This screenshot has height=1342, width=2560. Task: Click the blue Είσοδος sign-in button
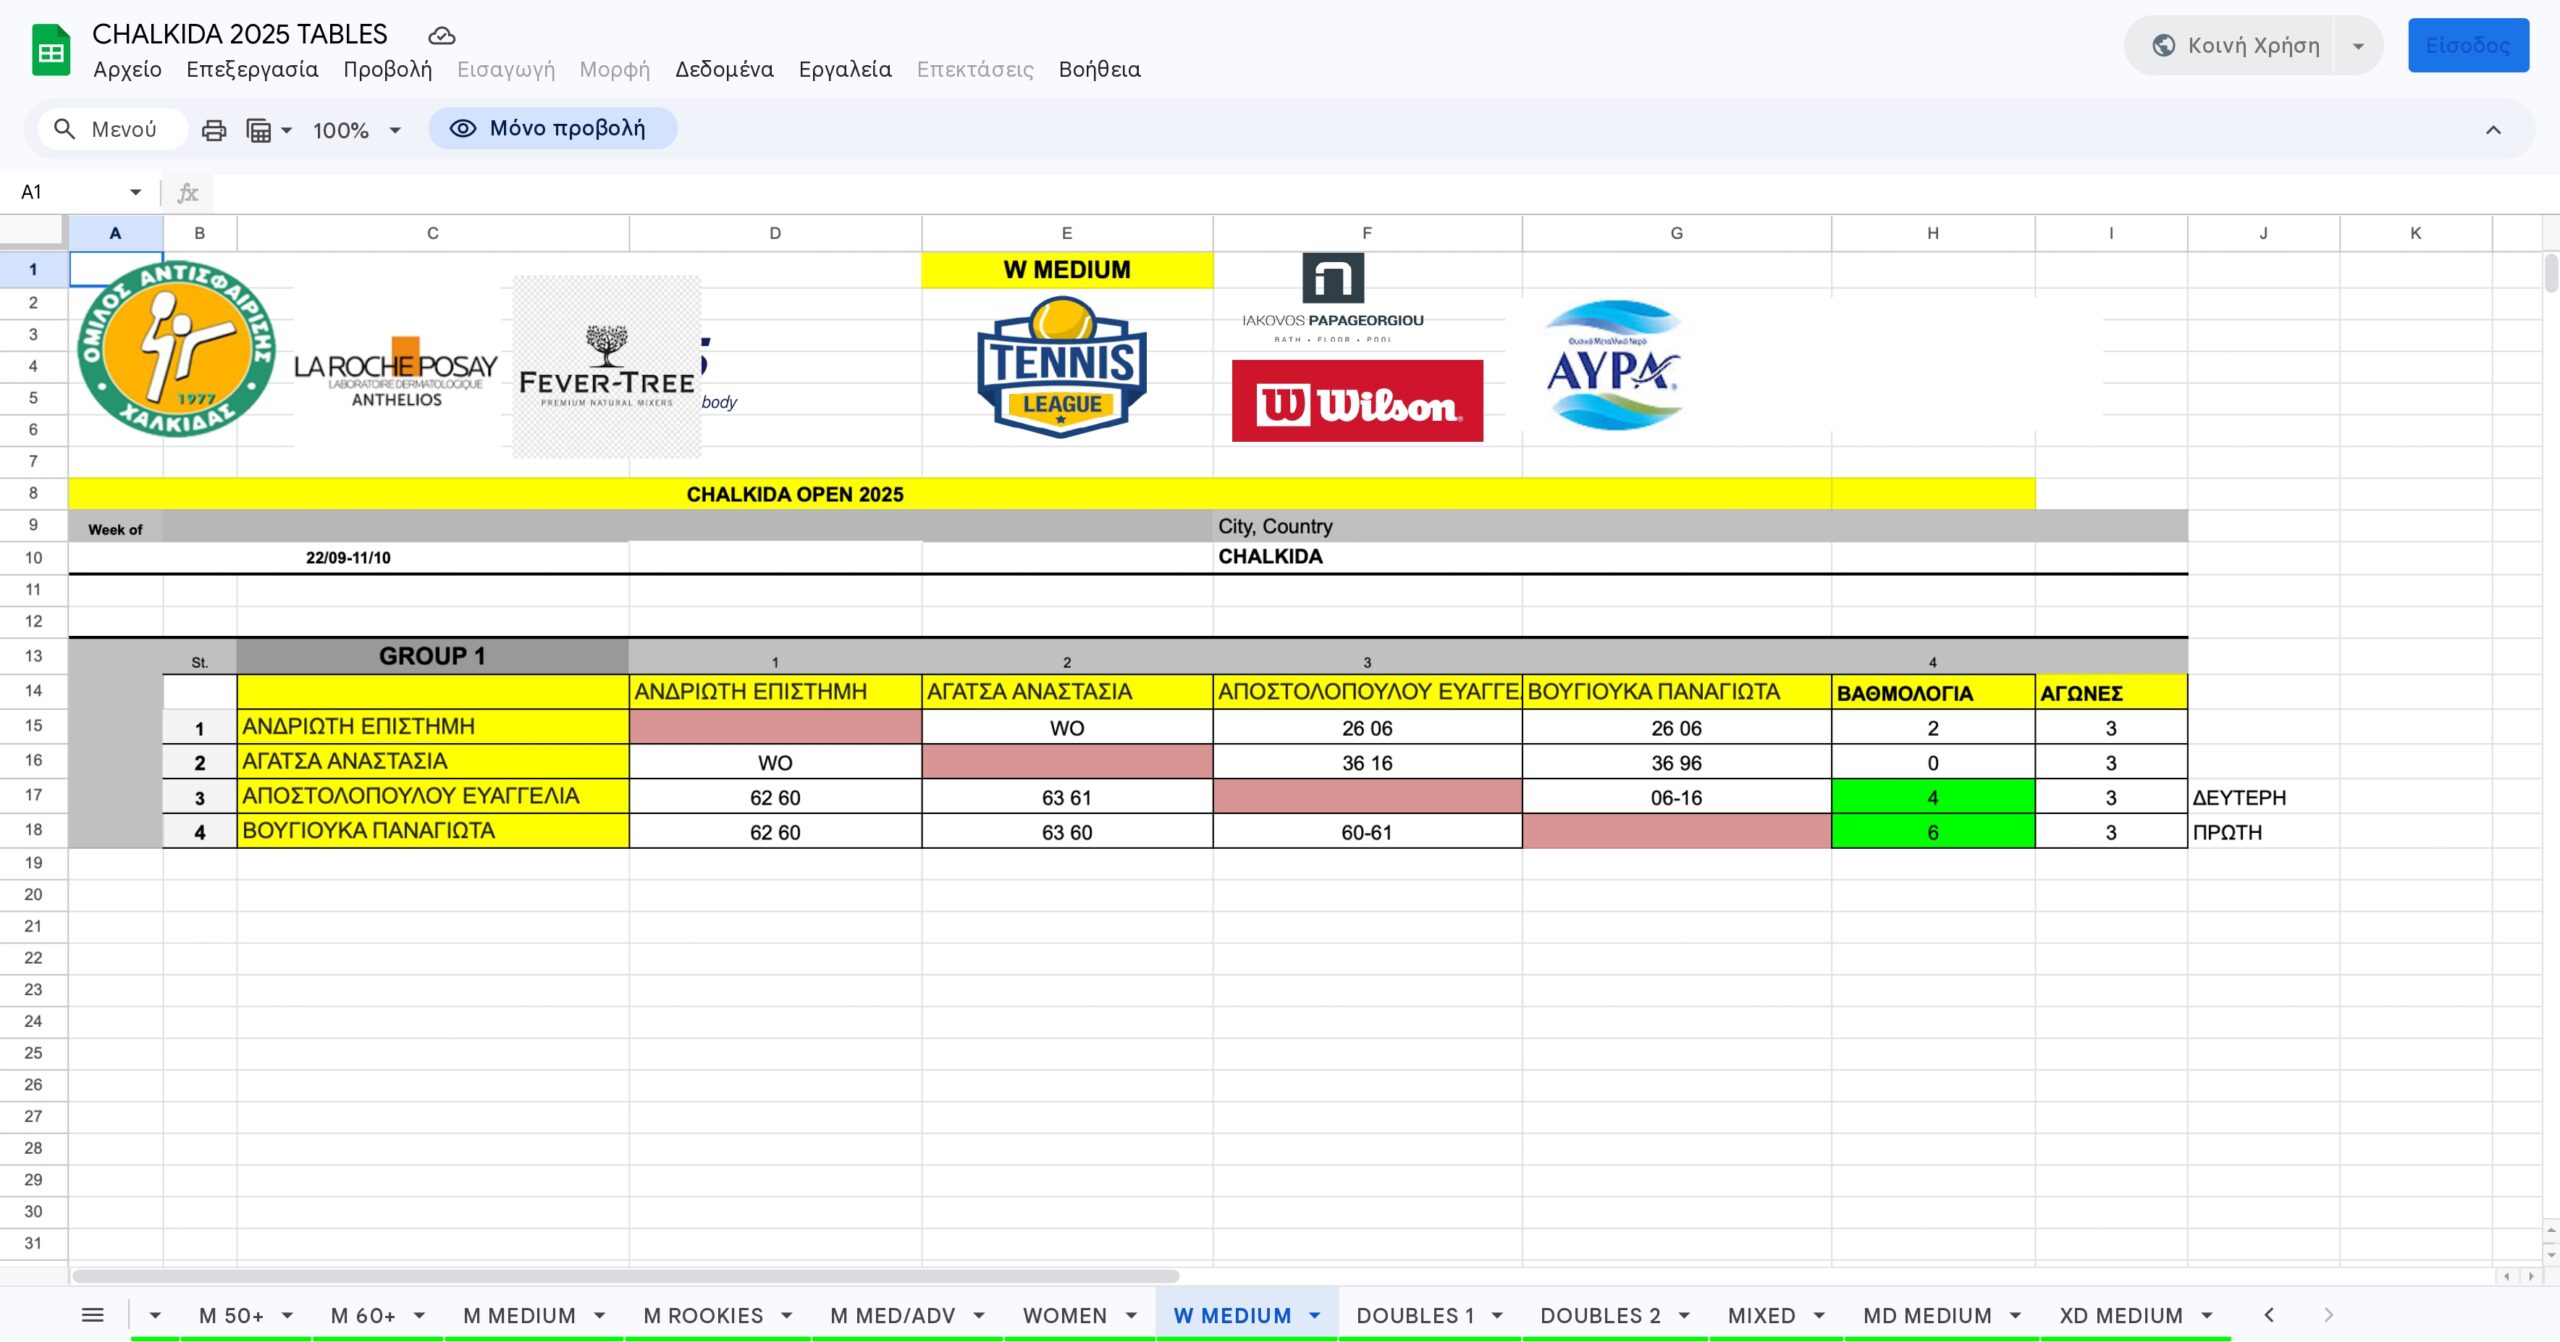[x=2467, y=46]
